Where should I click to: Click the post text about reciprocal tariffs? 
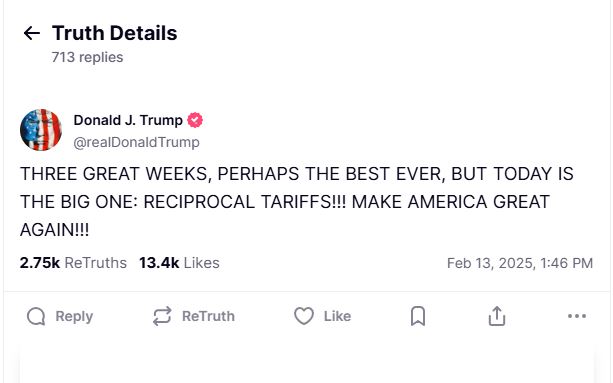(x=297, y=202)
